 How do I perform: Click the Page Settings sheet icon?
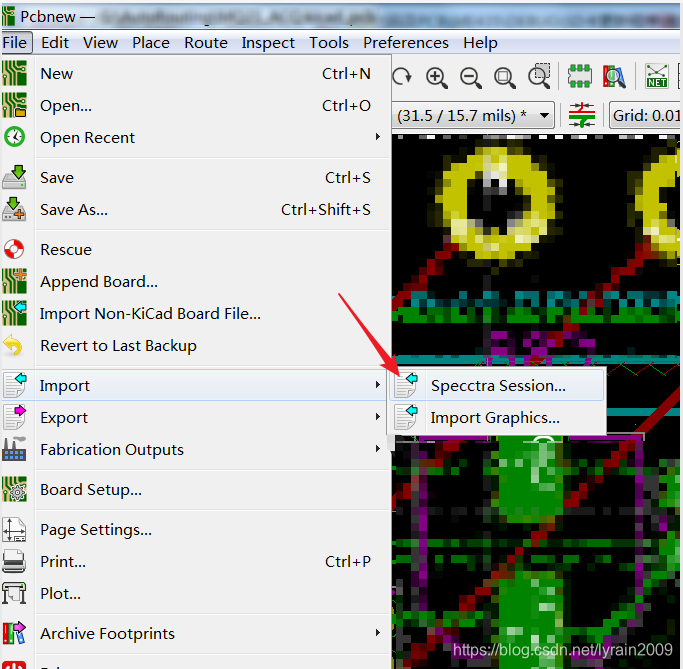[x=14, y=529]
